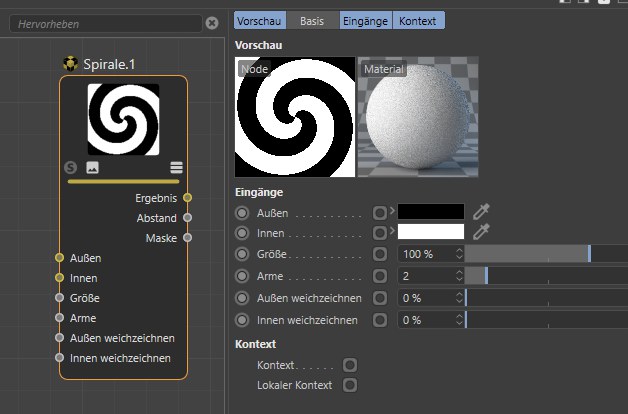
Task: Click the Ergebnis output port
Action: (187, 198)
